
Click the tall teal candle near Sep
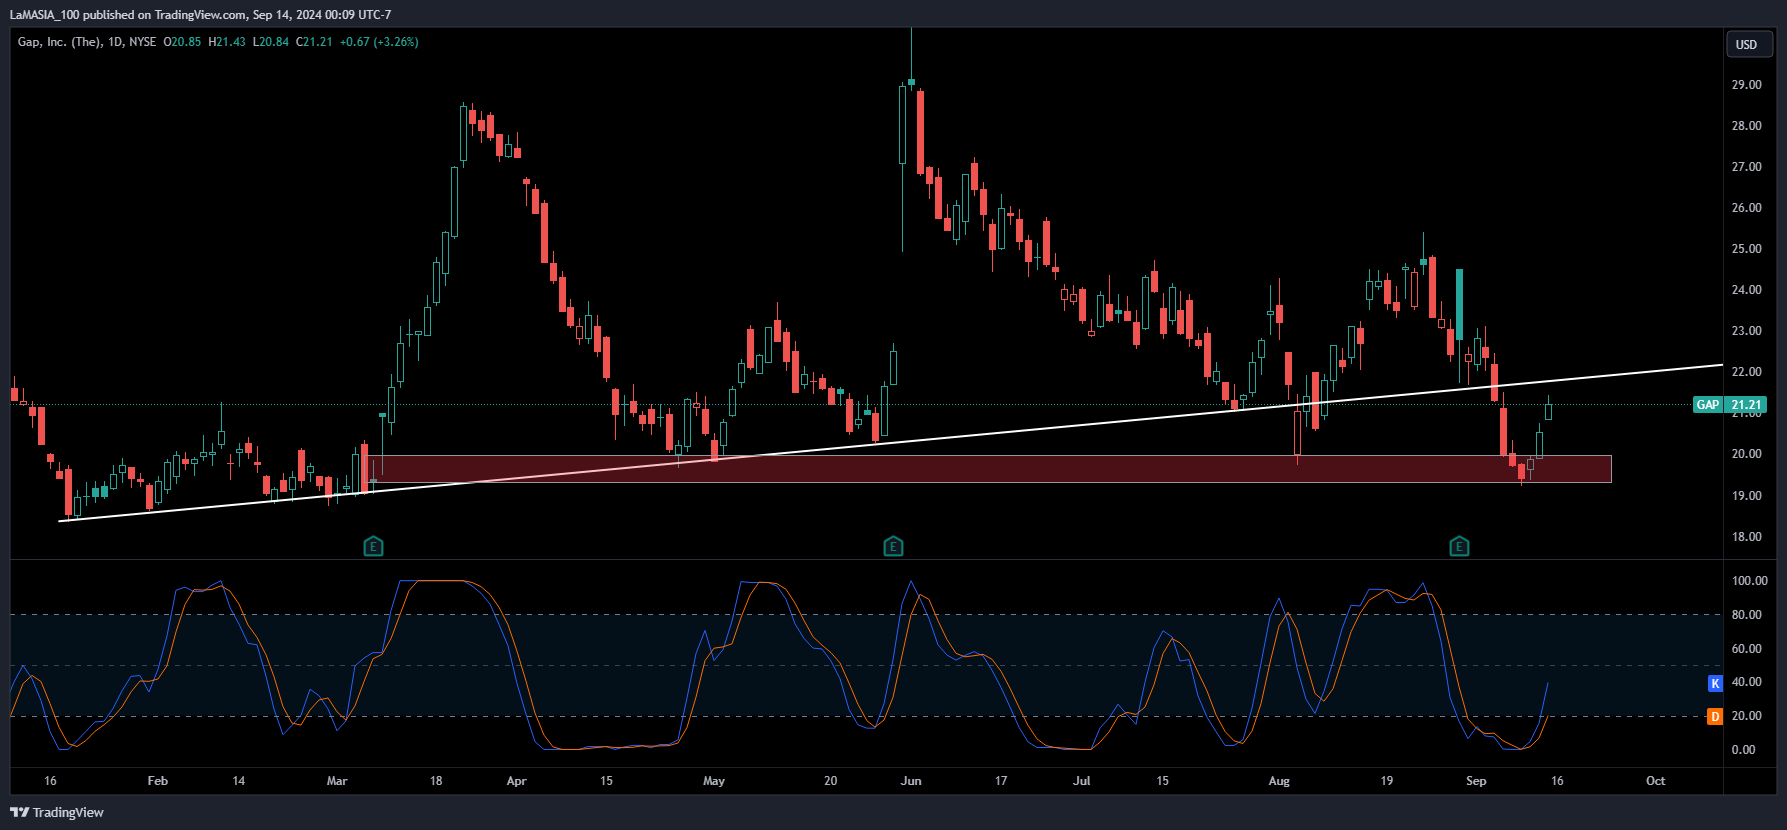pyautogui.click(x=1460, y=304)
